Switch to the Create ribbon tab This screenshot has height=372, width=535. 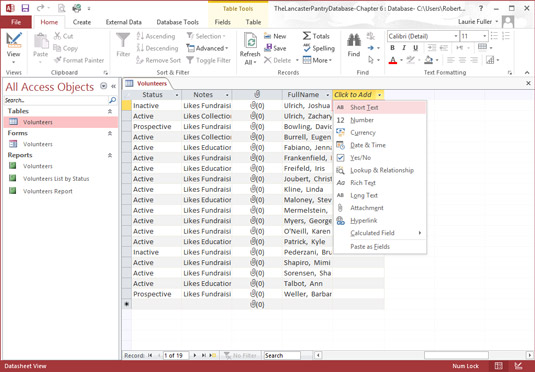pyautogui.click(x=82, y=22)
